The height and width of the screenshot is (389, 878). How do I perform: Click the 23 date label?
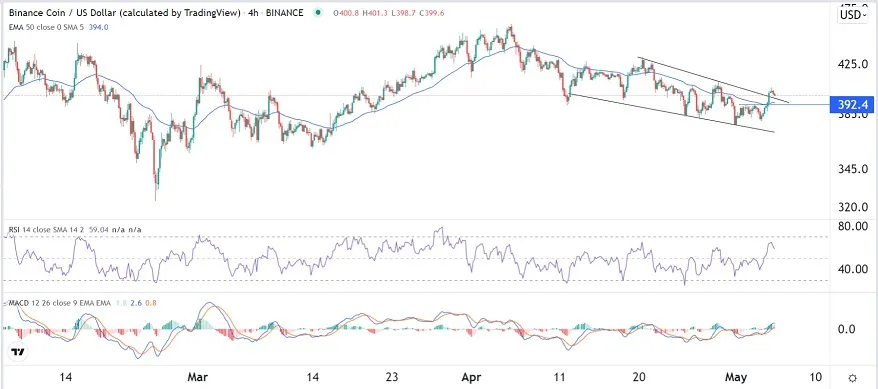click(x=392, y=376)
